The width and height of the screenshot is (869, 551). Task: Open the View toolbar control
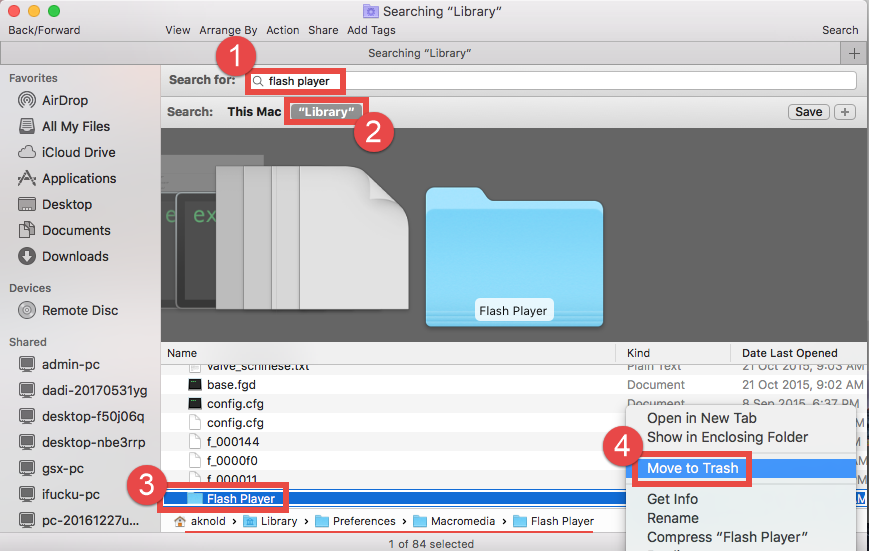coord(177,30)
